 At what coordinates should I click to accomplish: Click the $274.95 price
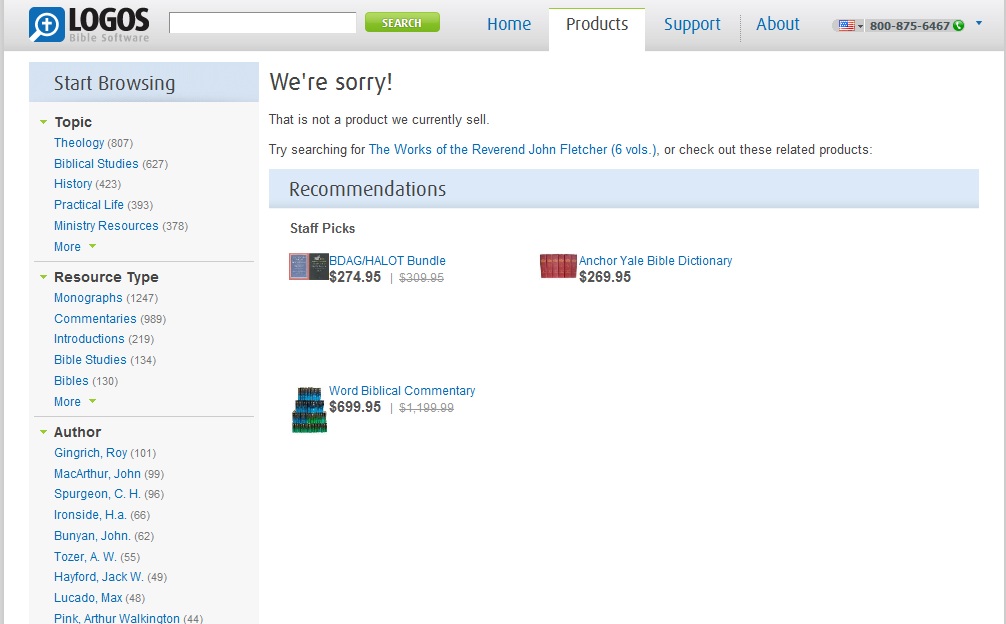pos(355,277)
